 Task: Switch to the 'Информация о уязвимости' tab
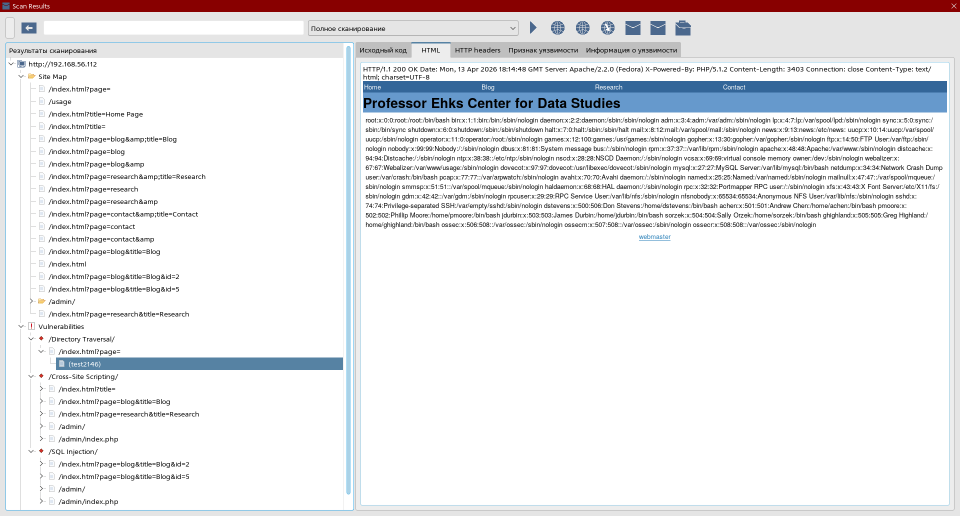(x=632, y=50)
